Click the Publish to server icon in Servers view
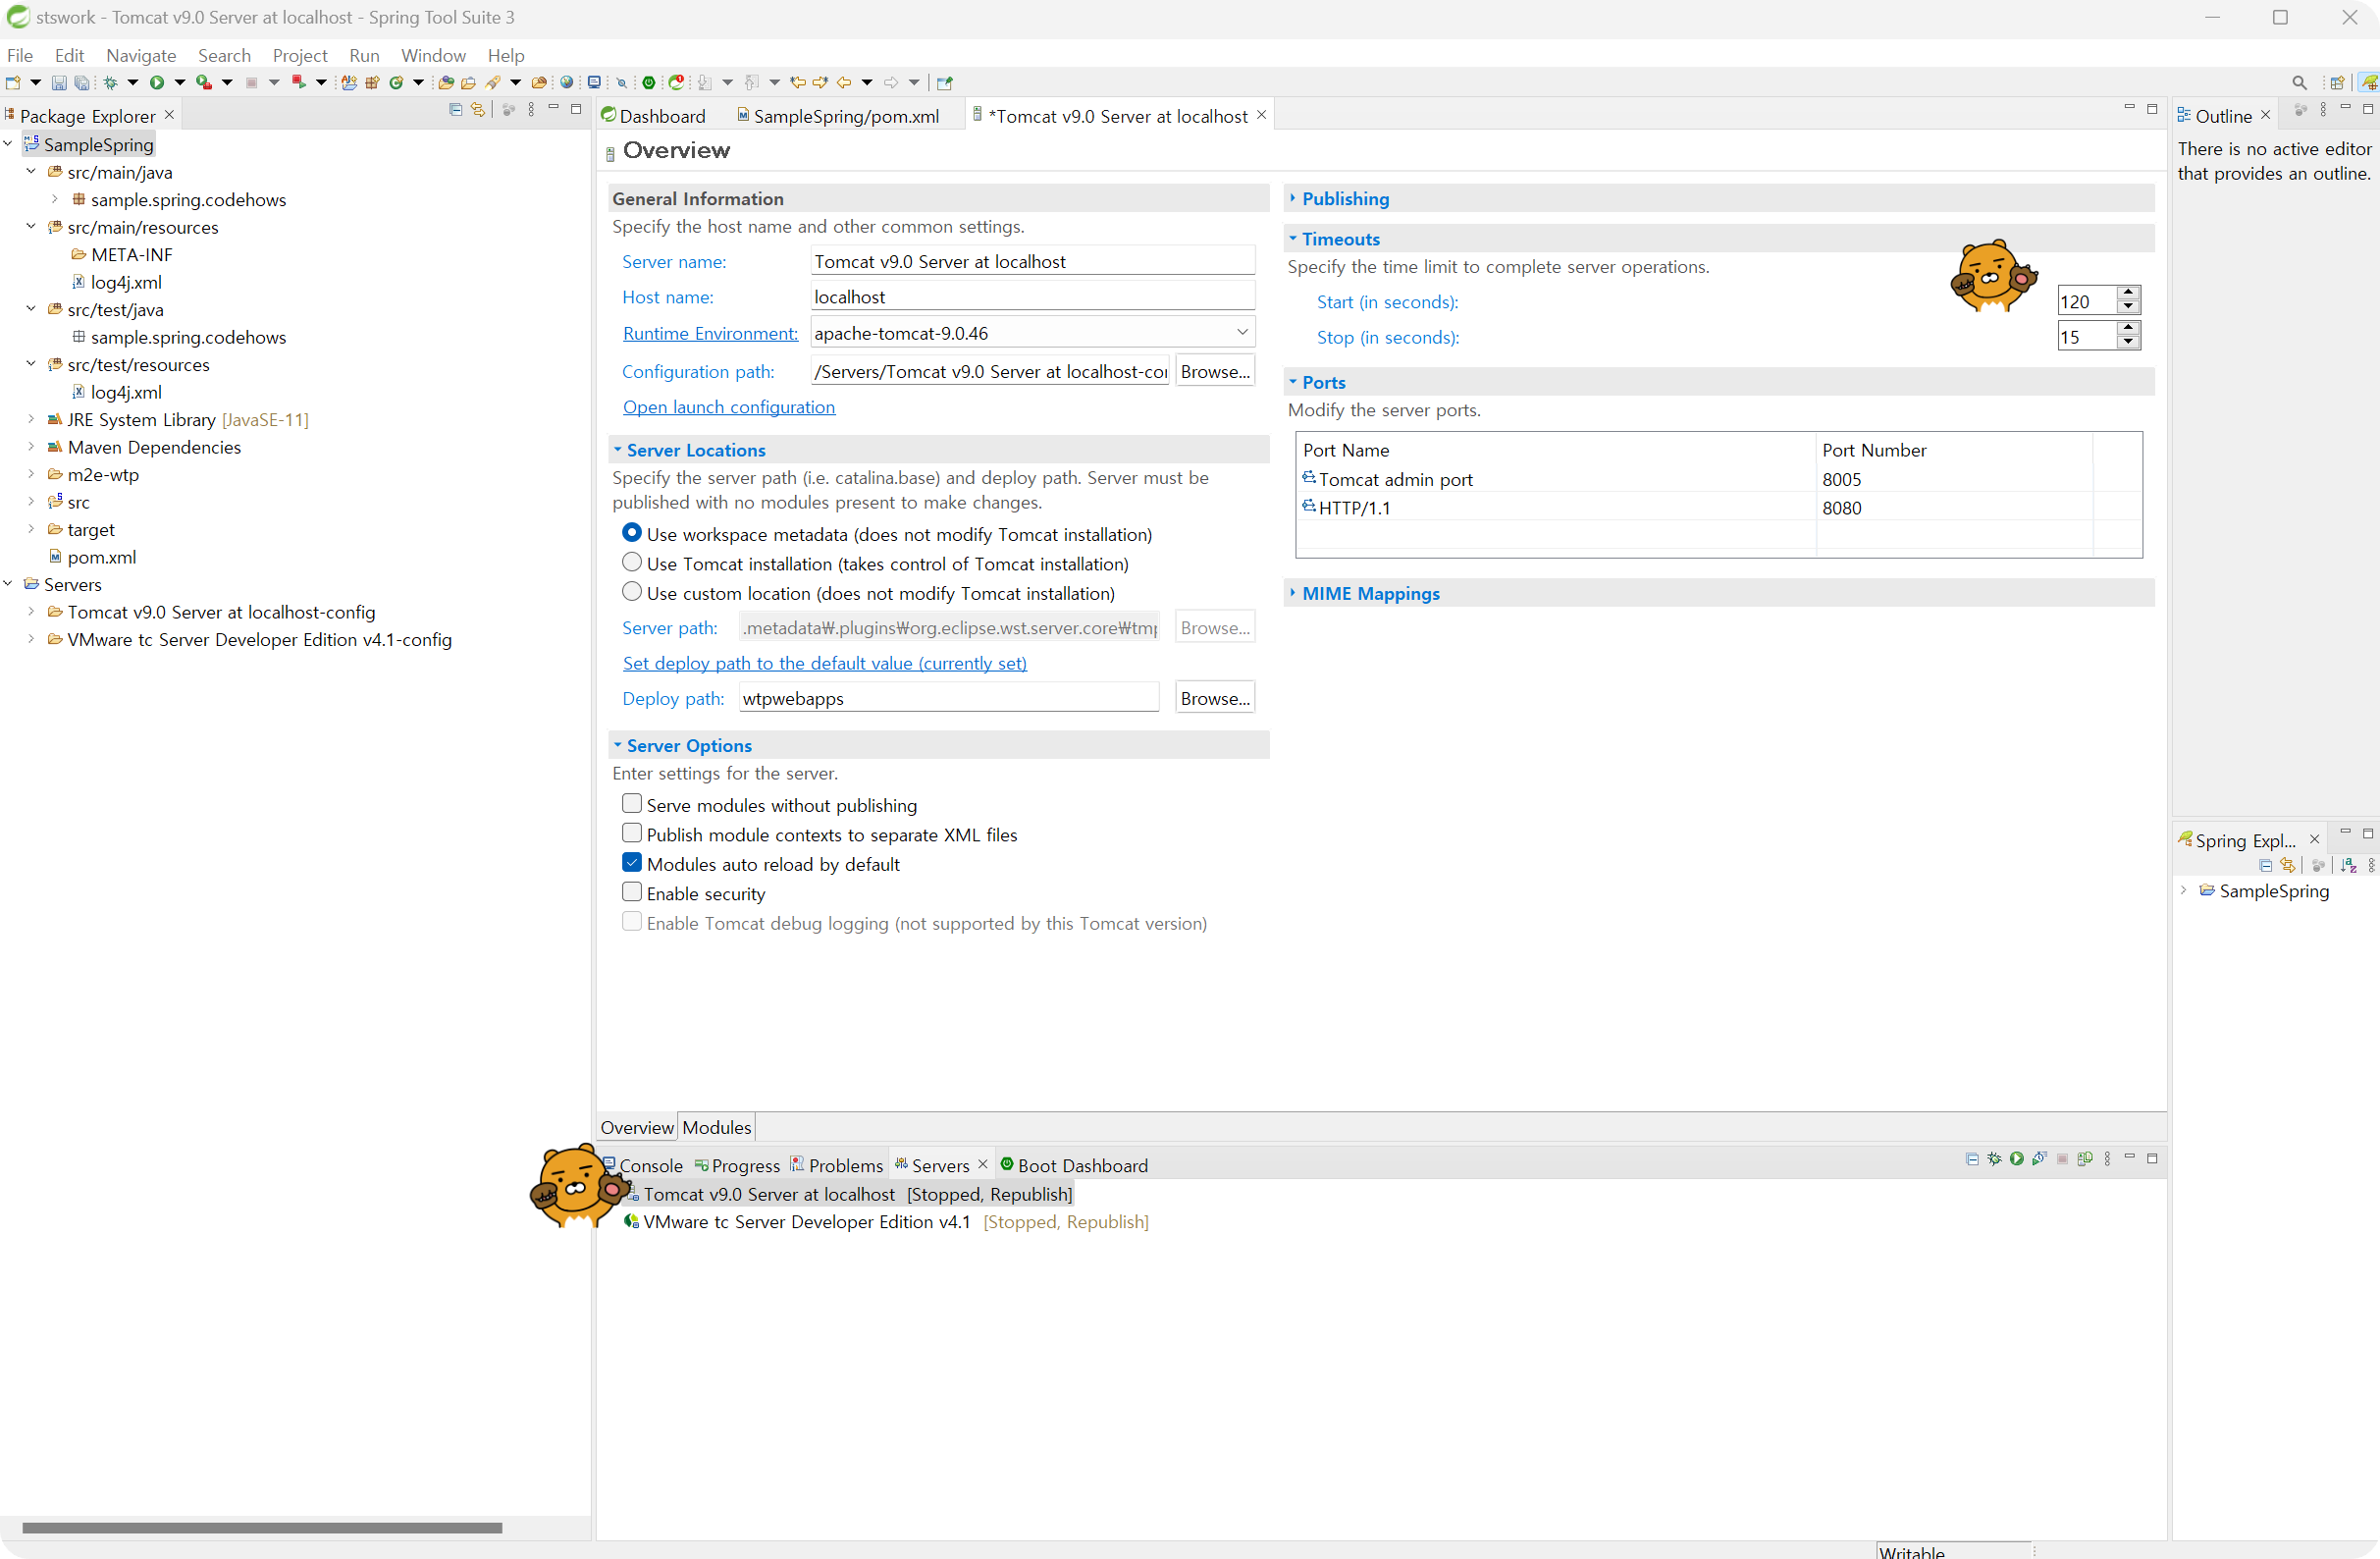 pos(2085,1159)
